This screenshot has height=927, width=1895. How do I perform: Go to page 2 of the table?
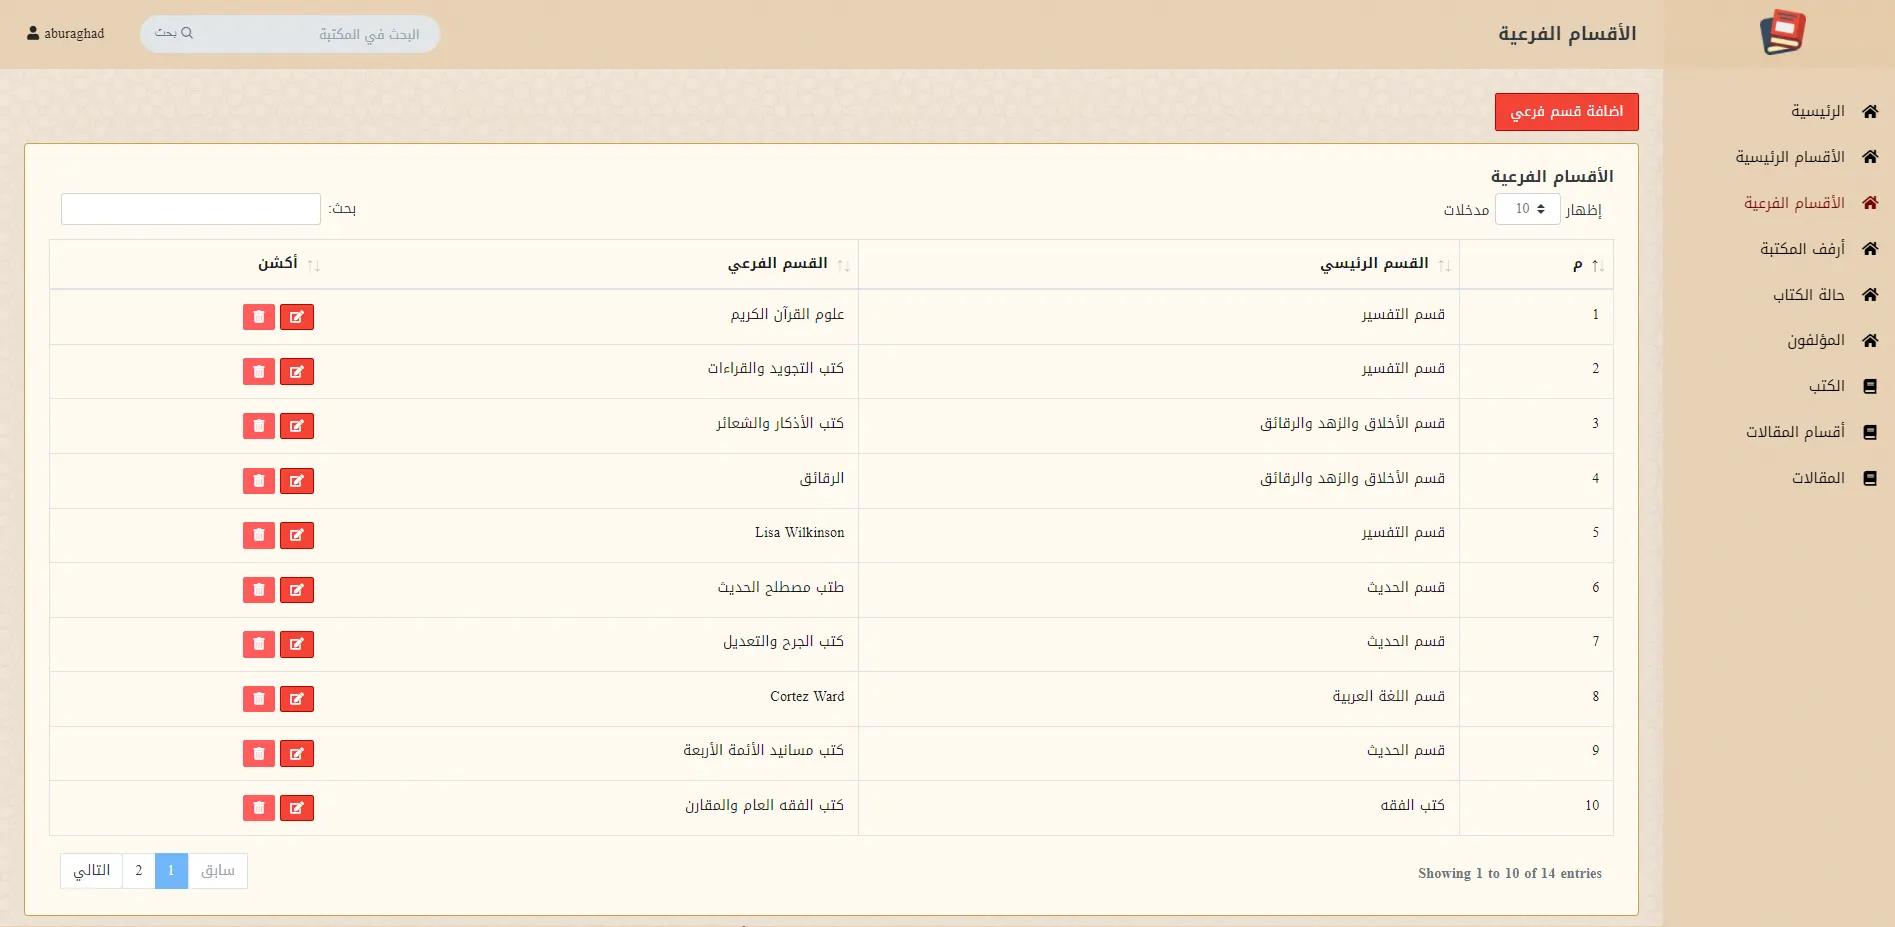(139, 871)
